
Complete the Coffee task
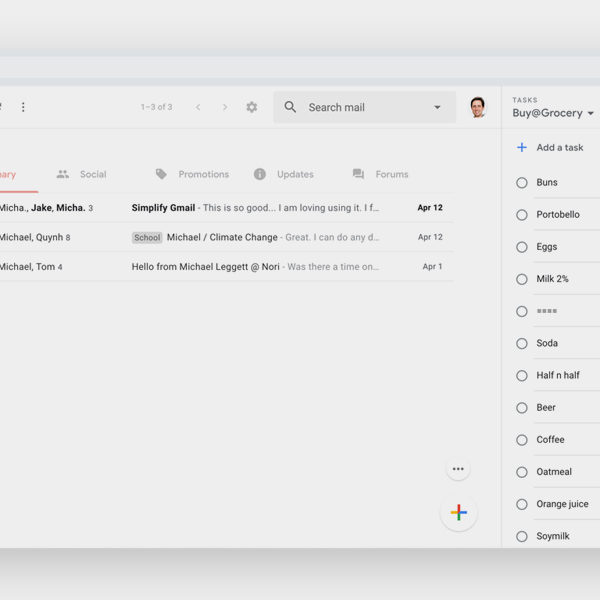(521, 440)
